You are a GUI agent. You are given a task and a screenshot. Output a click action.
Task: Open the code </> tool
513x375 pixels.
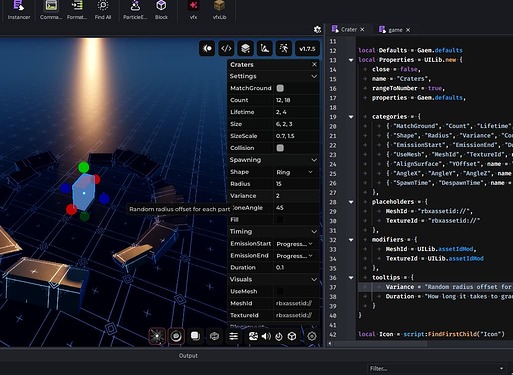[226, 49]
